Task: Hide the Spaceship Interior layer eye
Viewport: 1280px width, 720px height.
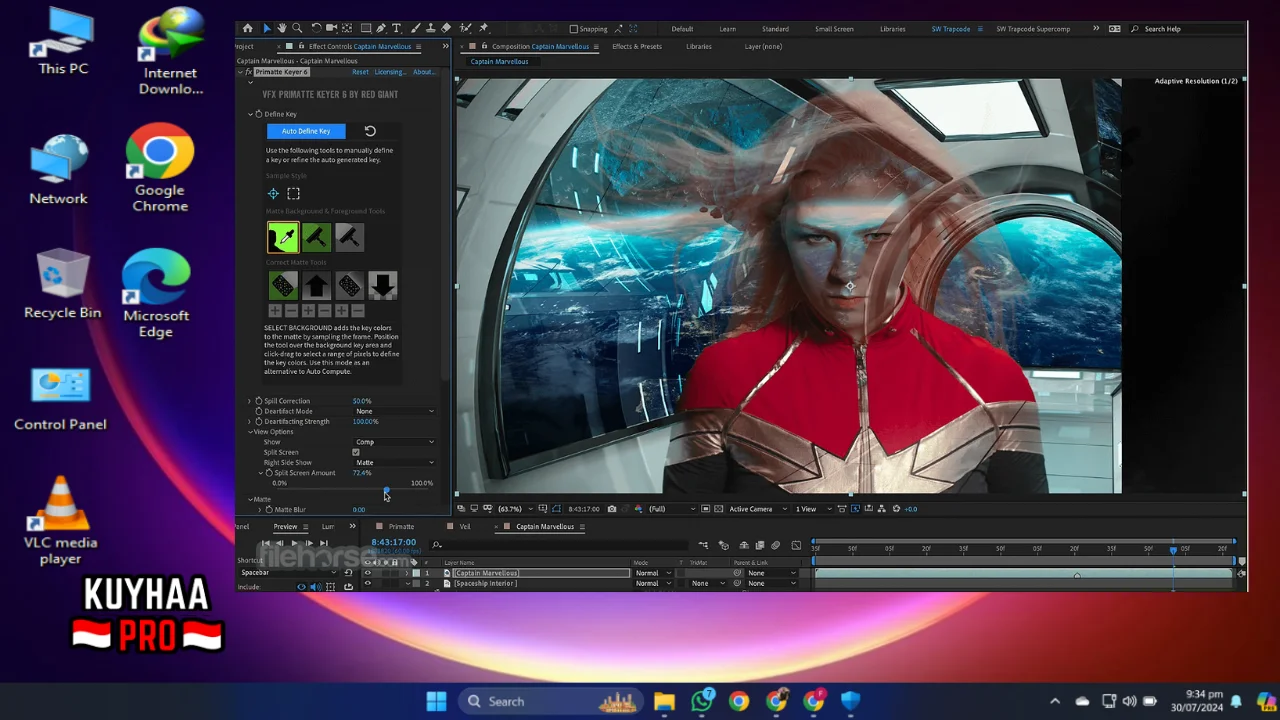Action: point(367,583)
